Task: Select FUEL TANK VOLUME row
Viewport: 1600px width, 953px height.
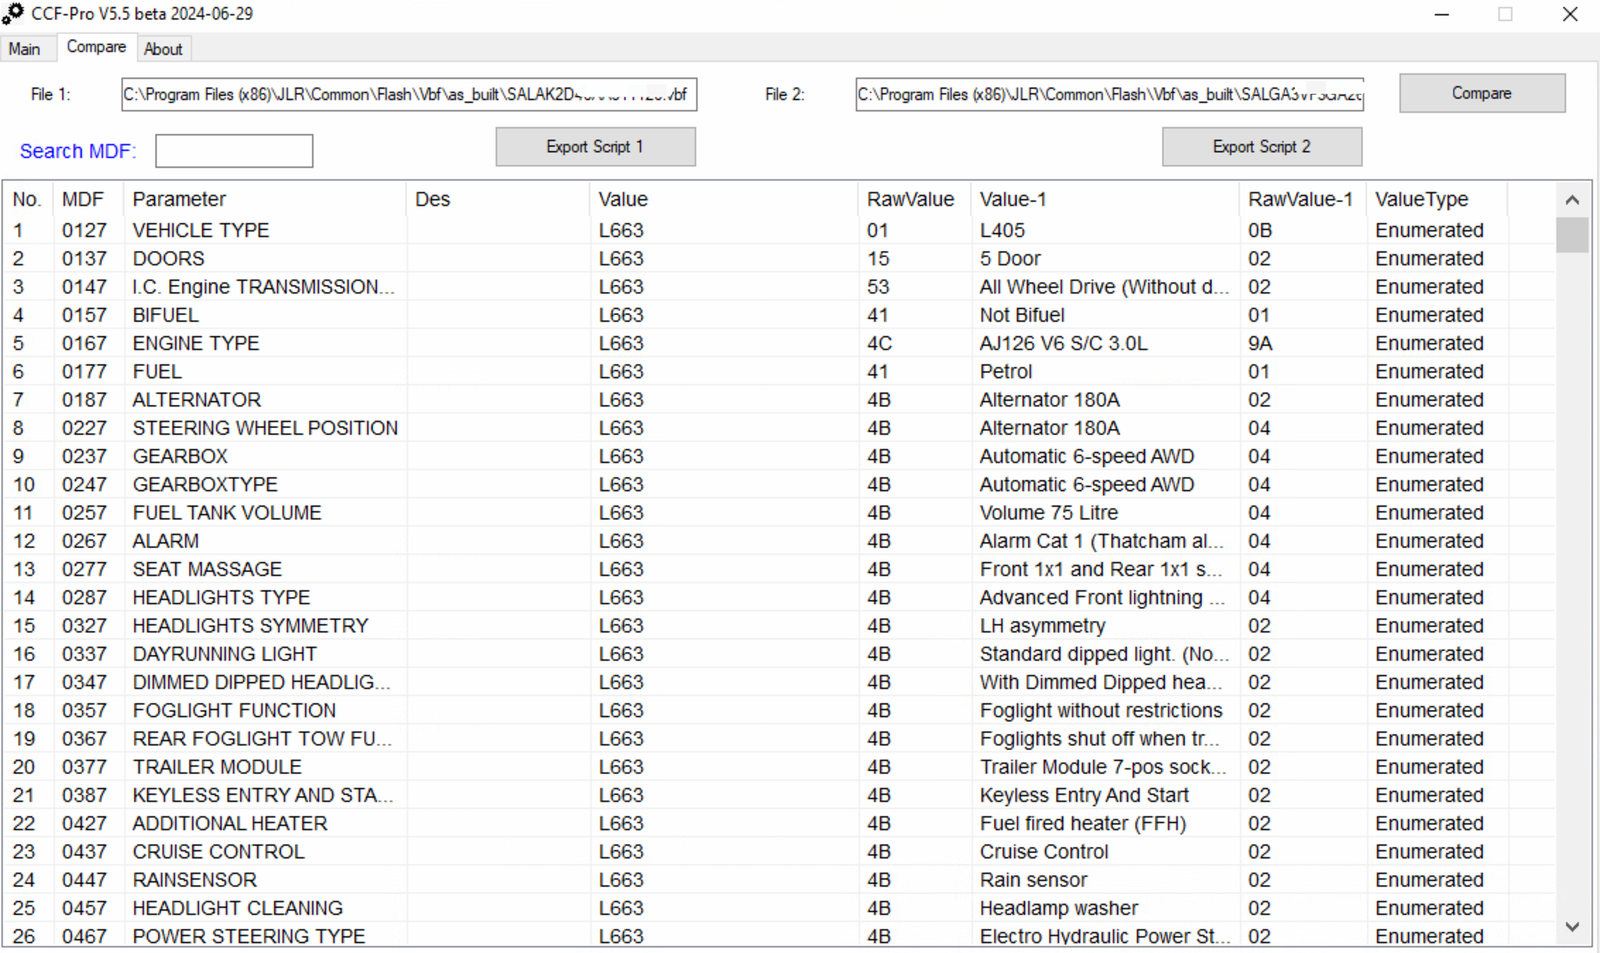Action: (x=778, y=513)
